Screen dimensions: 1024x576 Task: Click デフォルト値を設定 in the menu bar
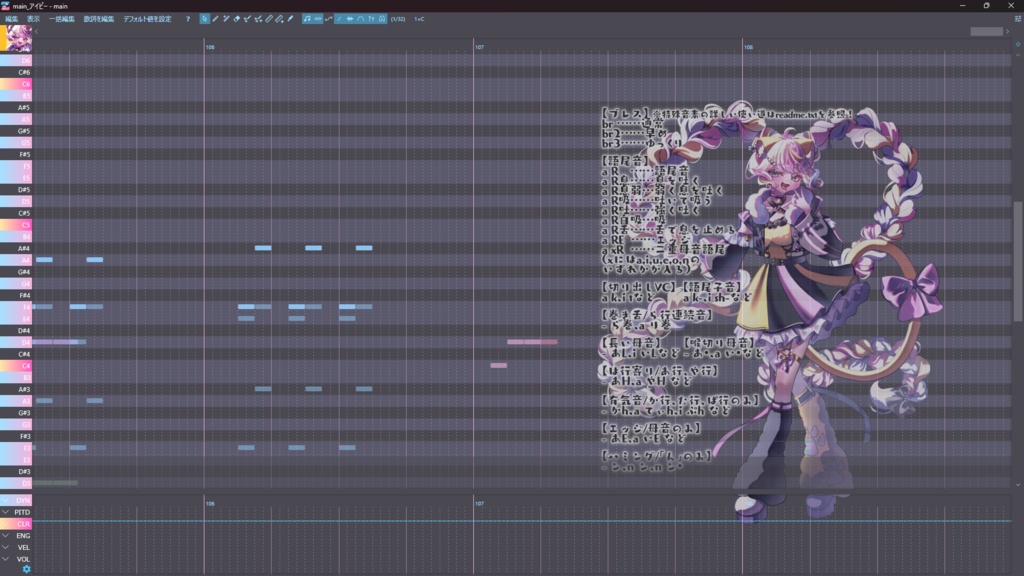coord(147,17)
